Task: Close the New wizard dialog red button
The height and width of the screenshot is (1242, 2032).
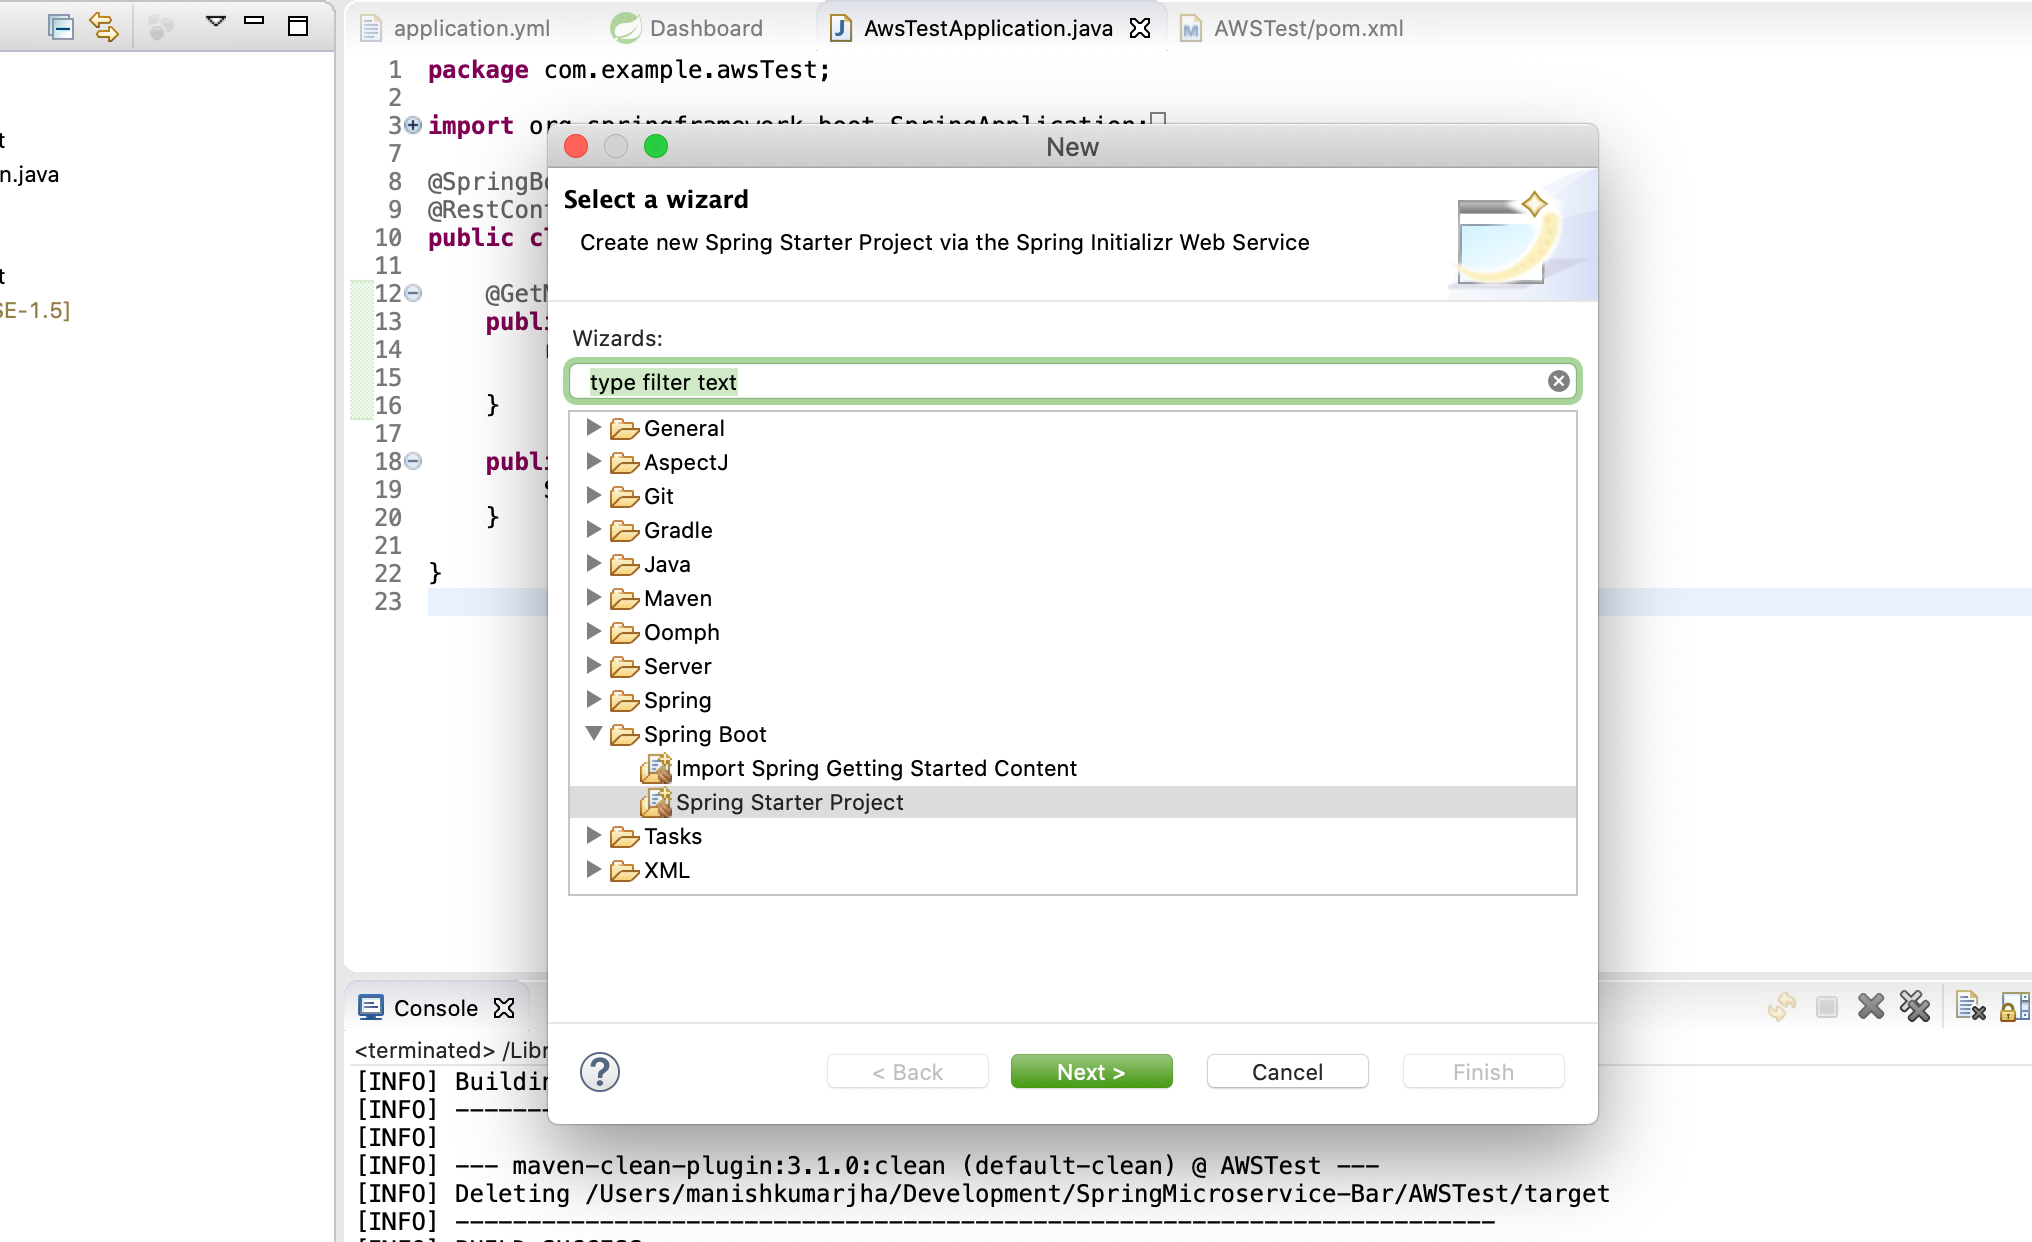Action: 576,146
